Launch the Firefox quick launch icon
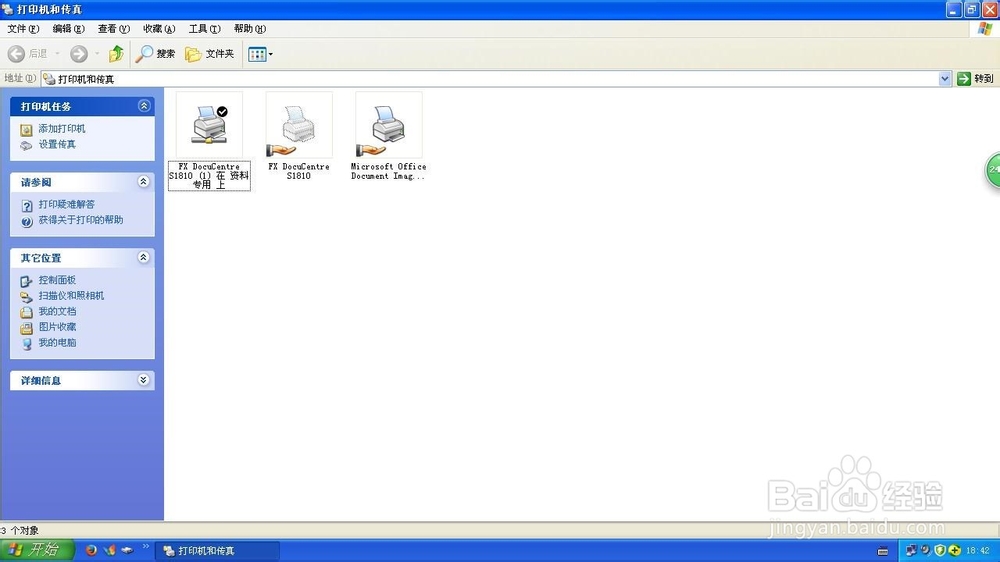1000x562 pixels. 91,550
